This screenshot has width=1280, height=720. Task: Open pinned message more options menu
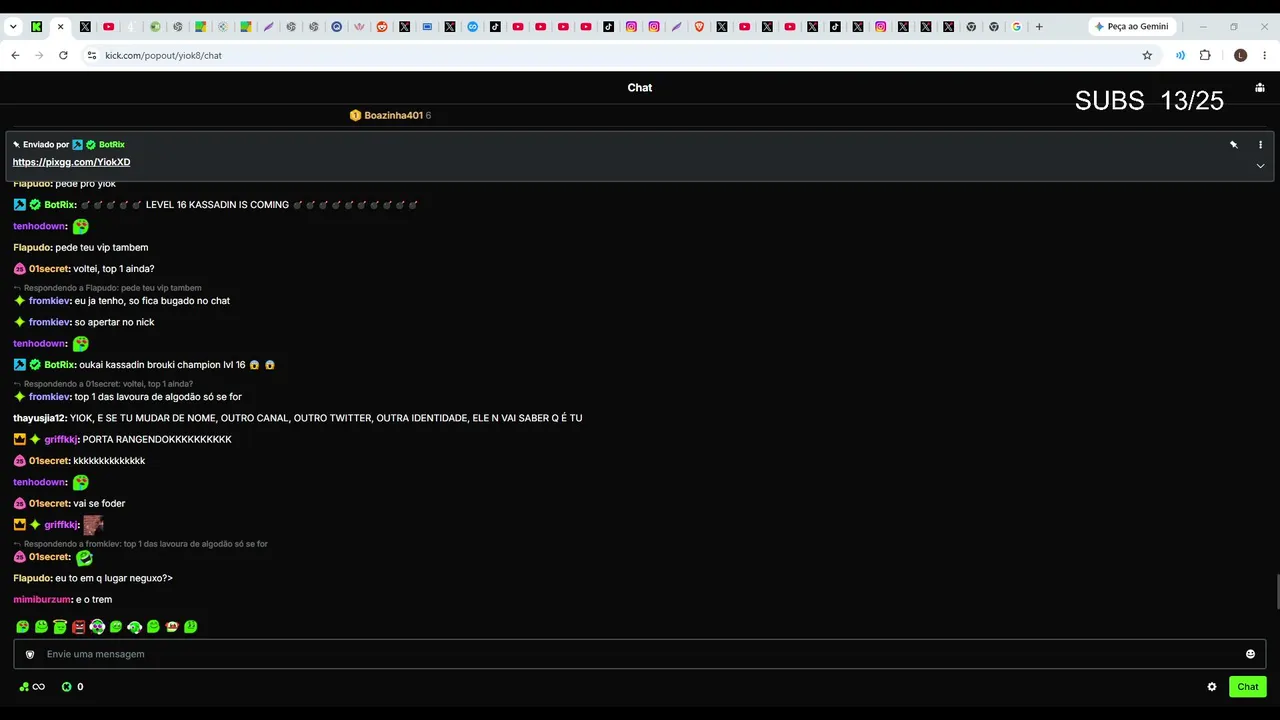pyautogui.click(x=1260, y=145)
